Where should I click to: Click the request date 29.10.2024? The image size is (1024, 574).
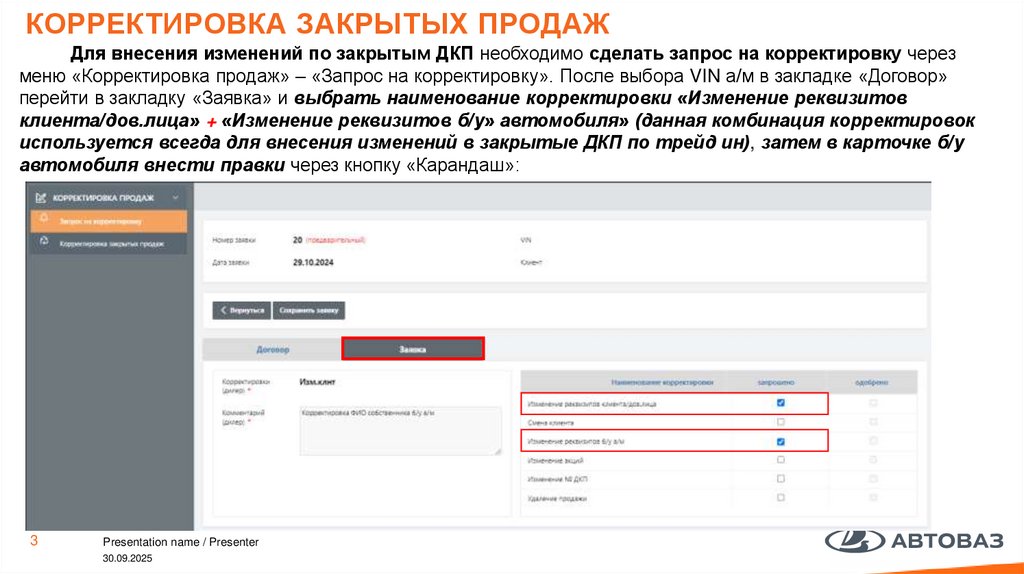[x=313, y=262]
